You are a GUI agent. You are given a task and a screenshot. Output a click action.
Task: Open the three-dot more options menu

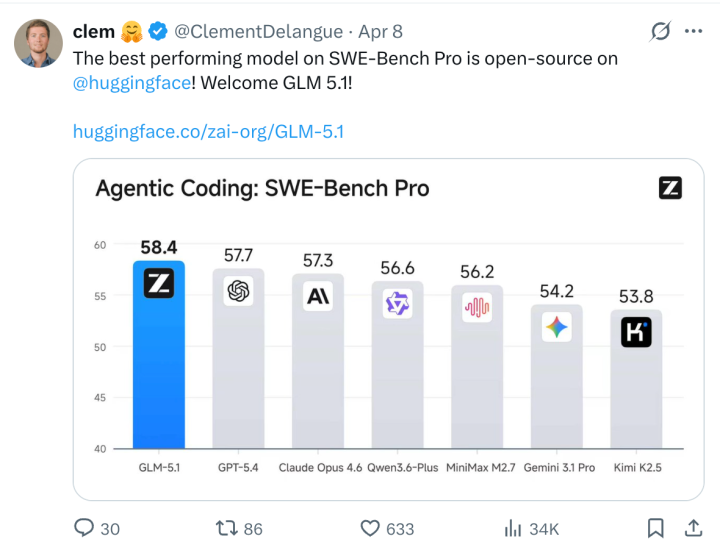pos(692,31)
